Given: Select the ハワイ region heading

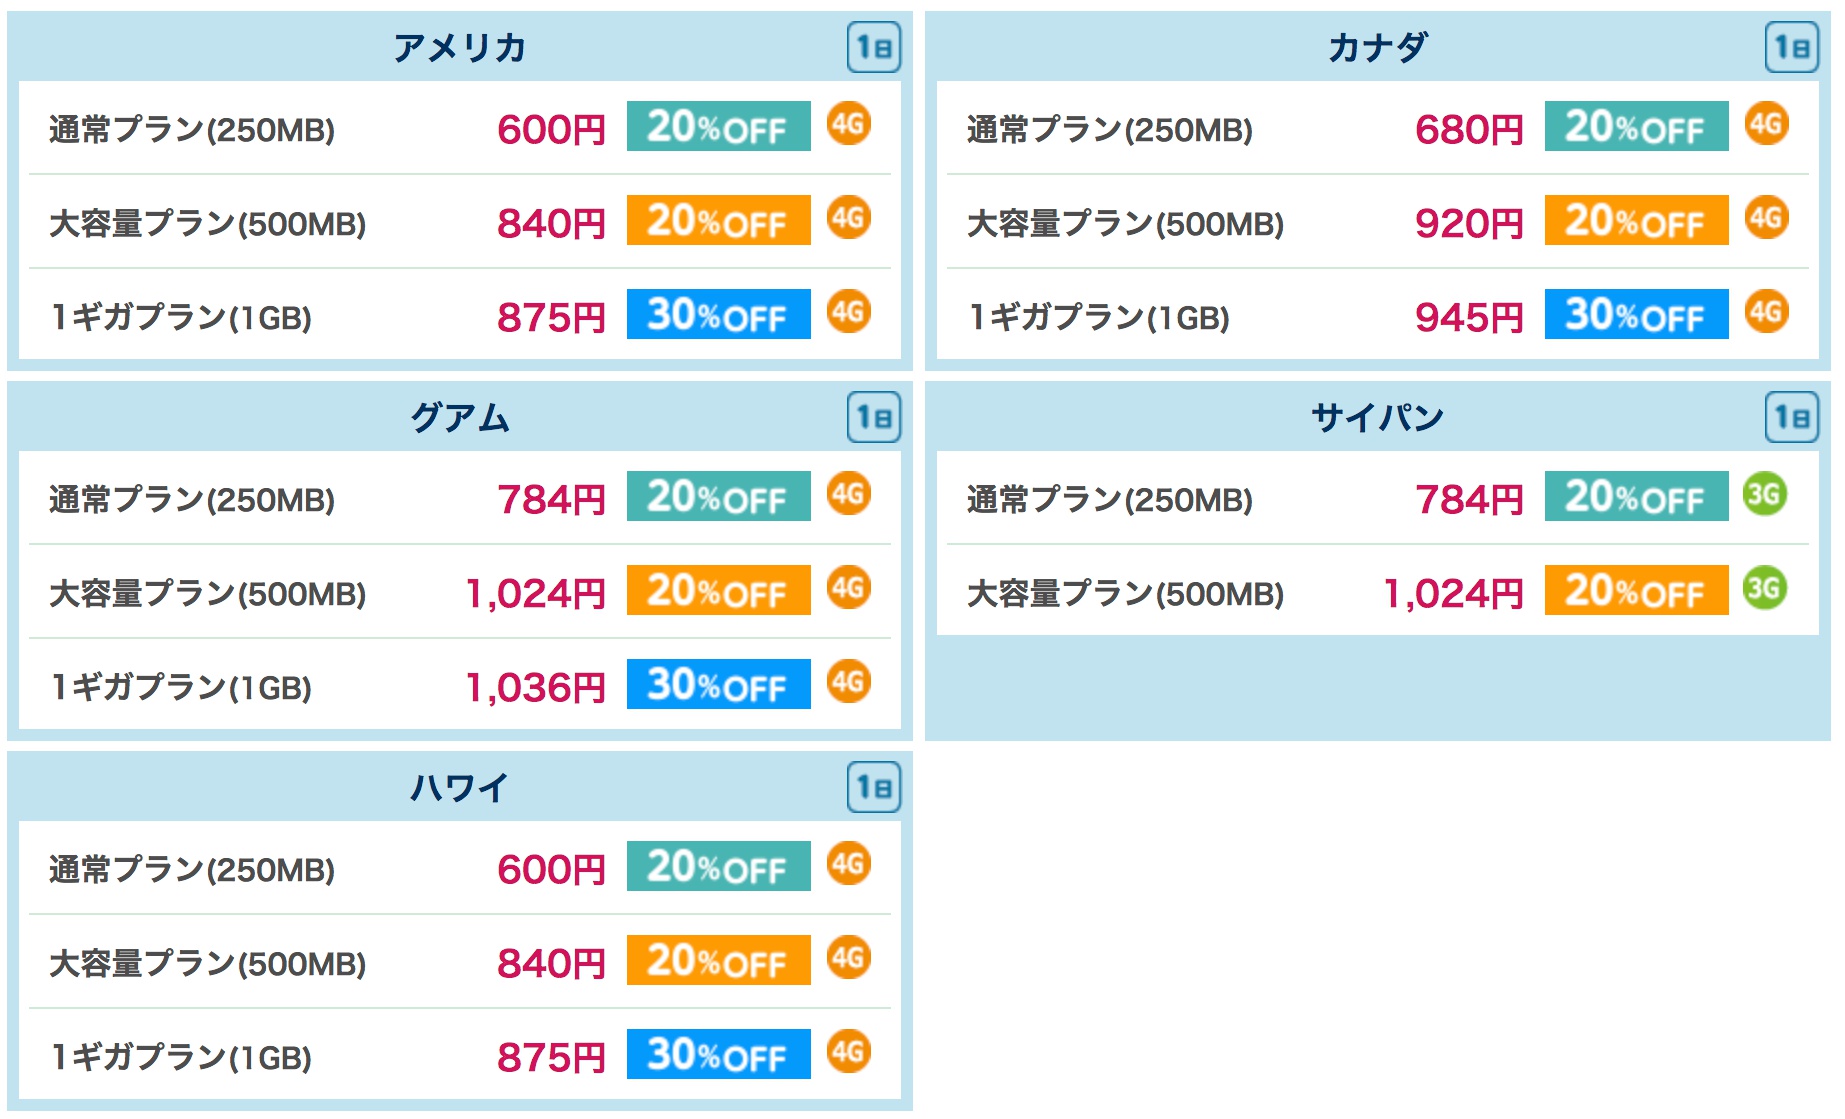Looking at the screenshot, I should pos(460,787).
